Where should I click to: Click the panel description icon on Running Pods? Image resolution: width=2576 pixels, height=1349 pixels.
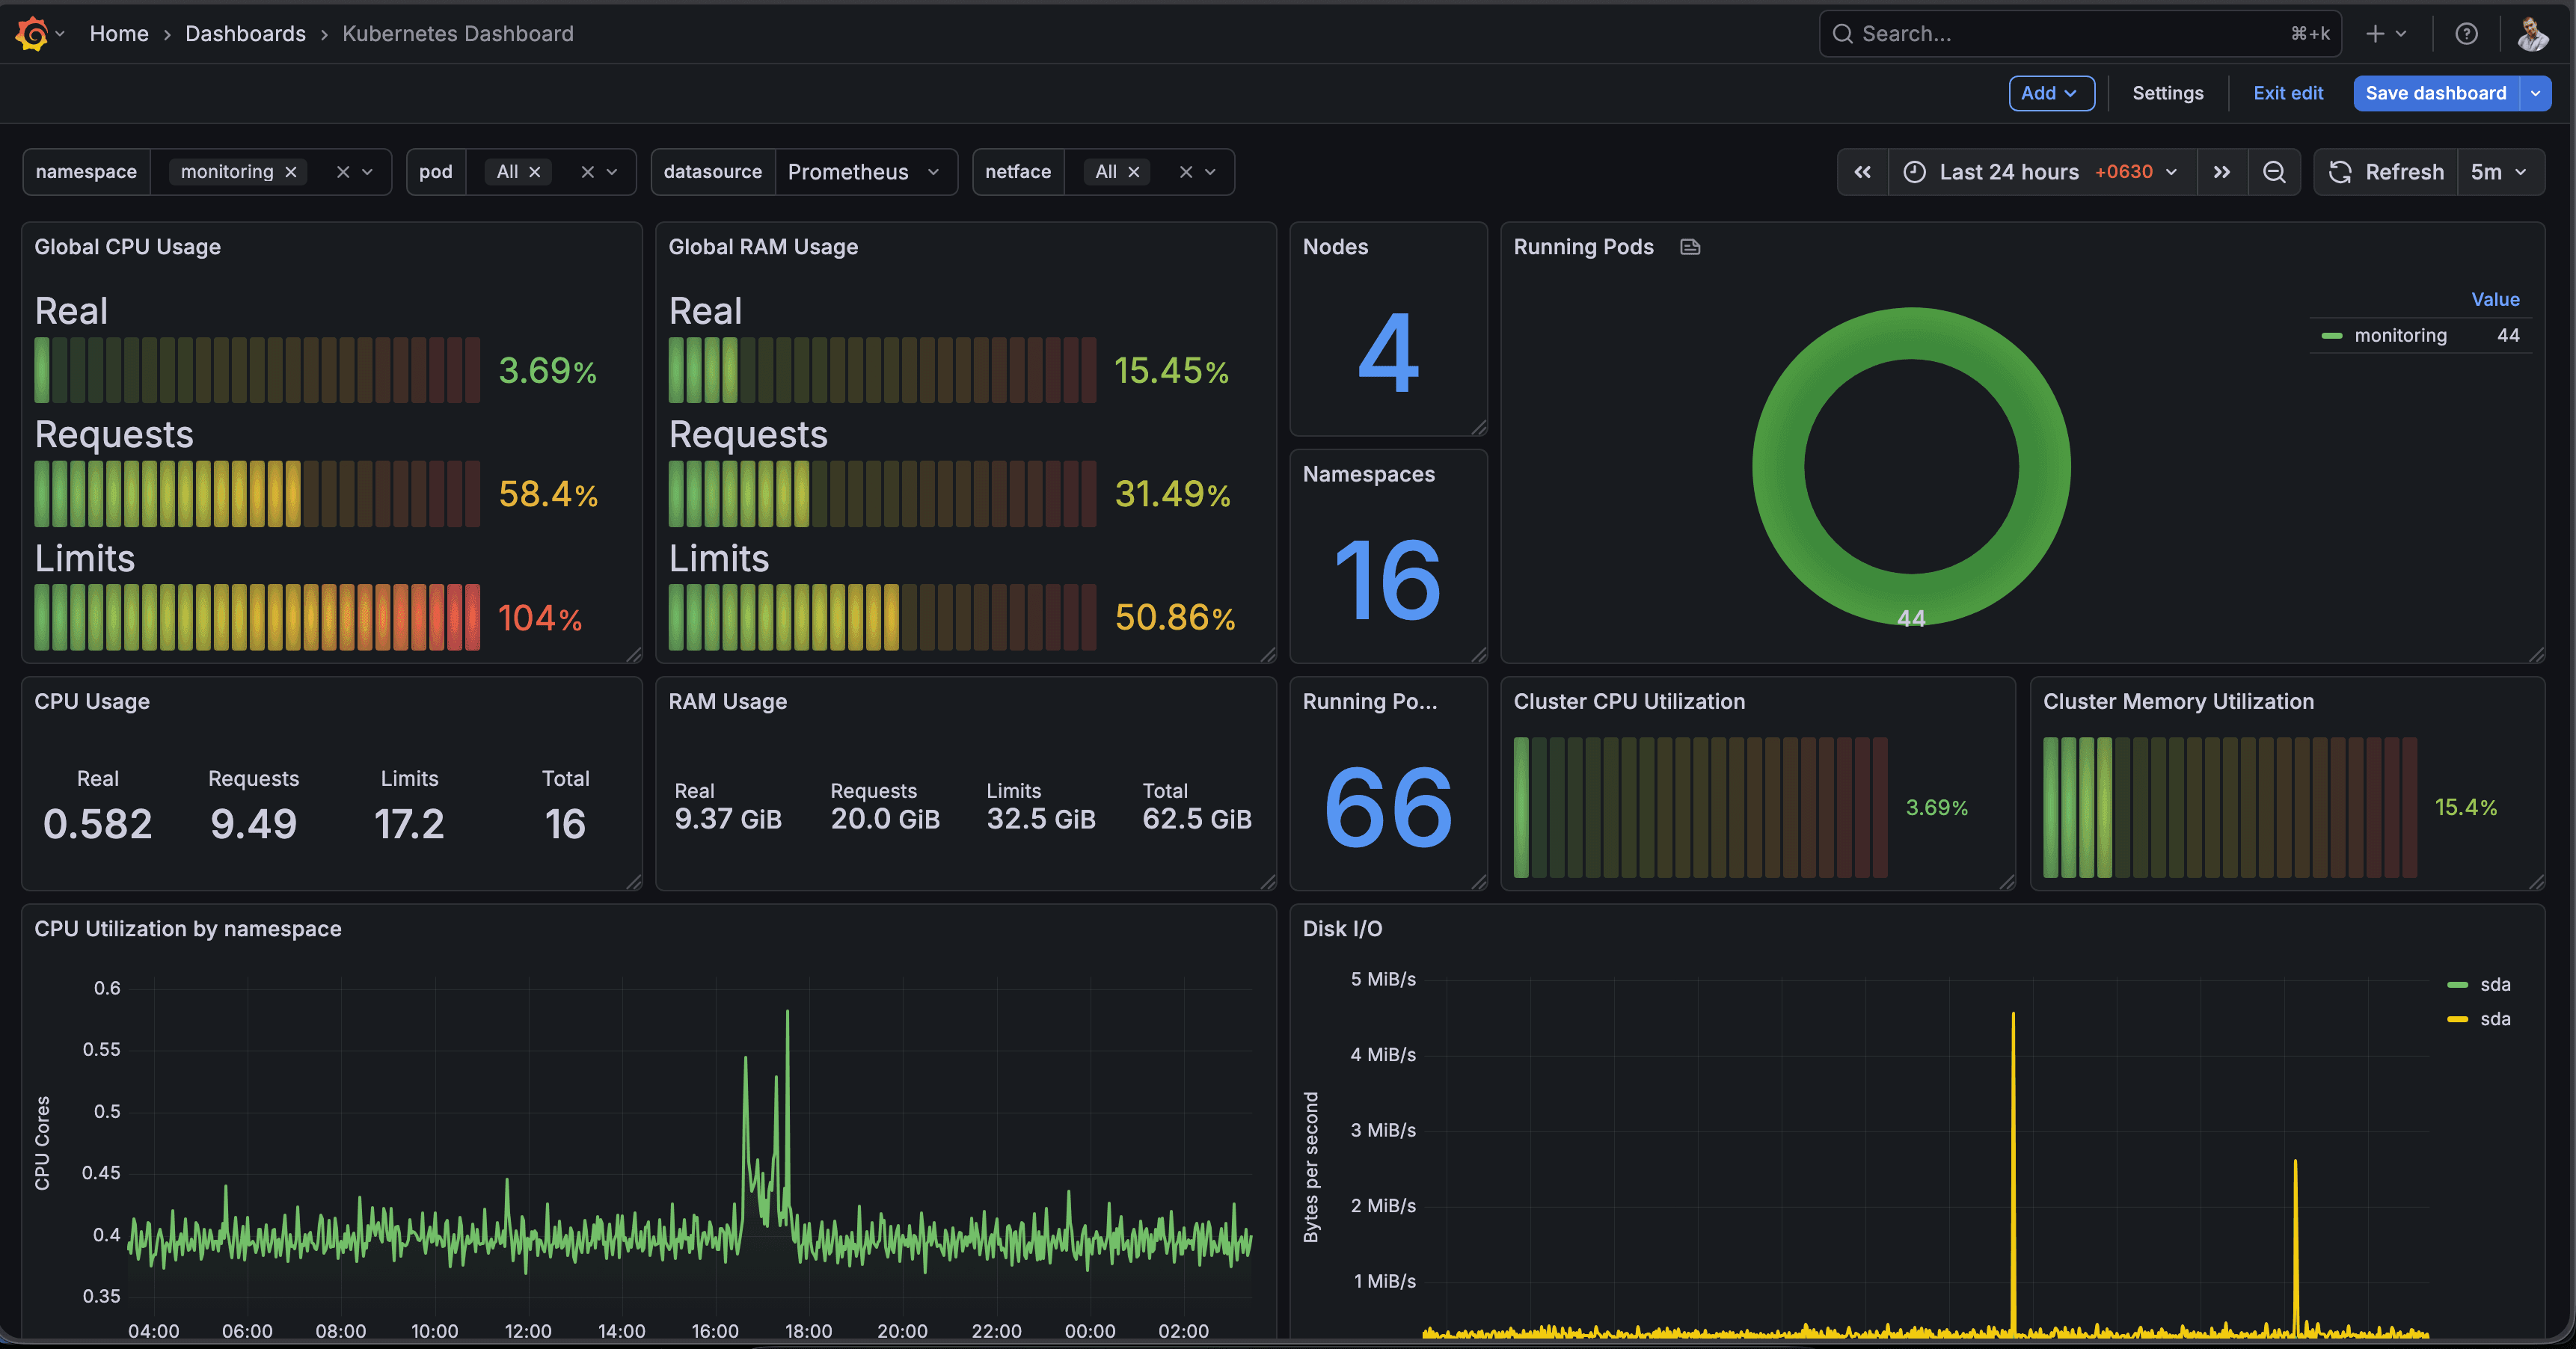[x=1690, y=246]
